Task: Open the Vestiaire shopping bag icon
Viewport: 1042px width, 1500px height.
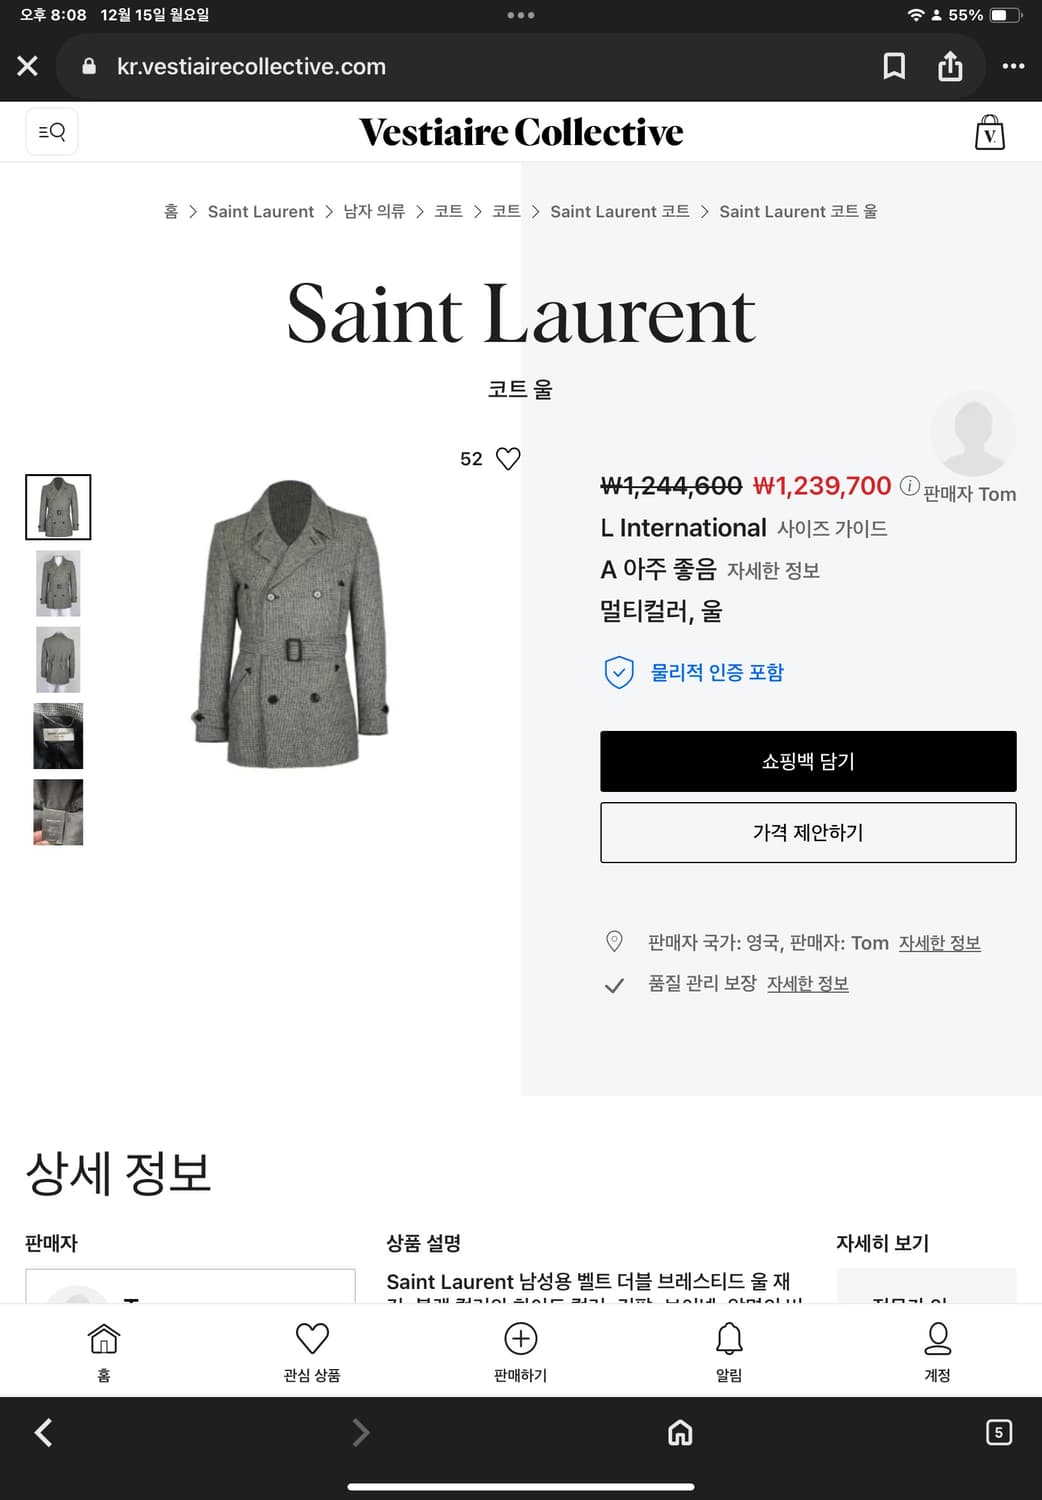Action: 989,131
